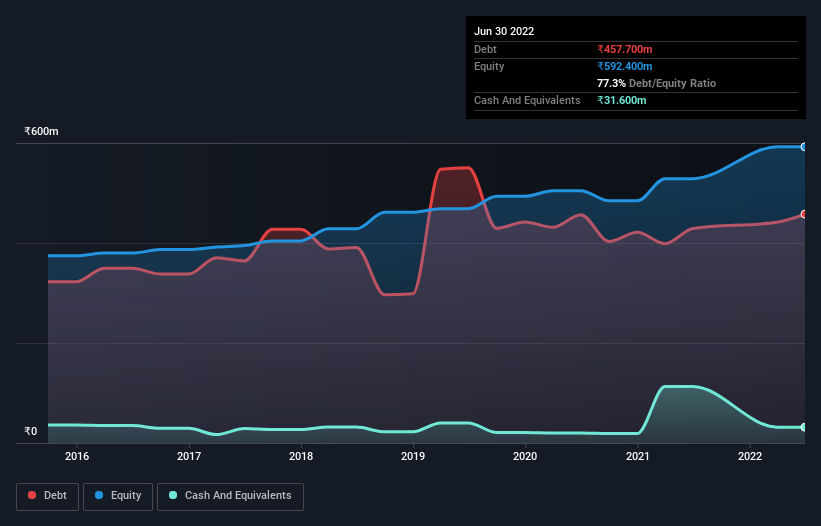Click the ₹457.700m debt value
The image size is (821, 526).
(x=625, y=49)
